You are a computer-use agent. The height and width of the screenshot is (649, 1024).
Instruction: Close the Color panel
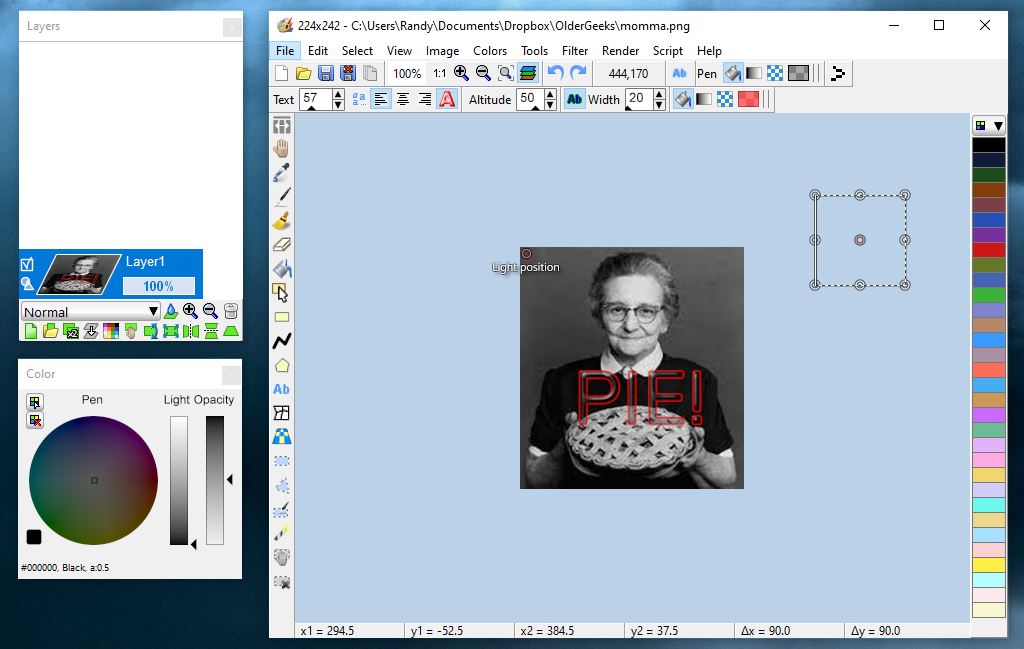[231, 375]
